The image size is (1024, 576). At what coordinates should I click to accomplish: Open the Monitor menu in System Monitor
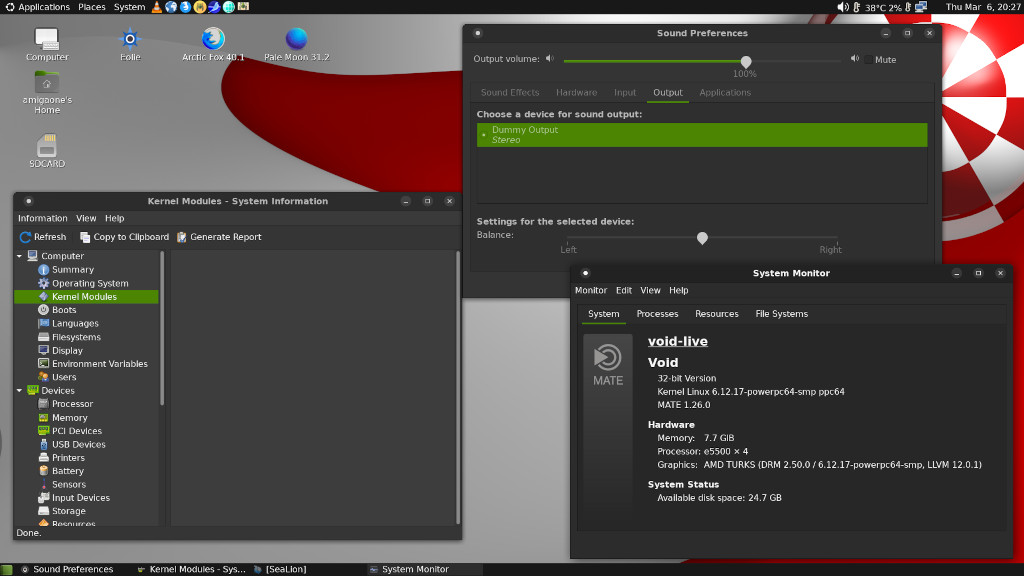590,290
